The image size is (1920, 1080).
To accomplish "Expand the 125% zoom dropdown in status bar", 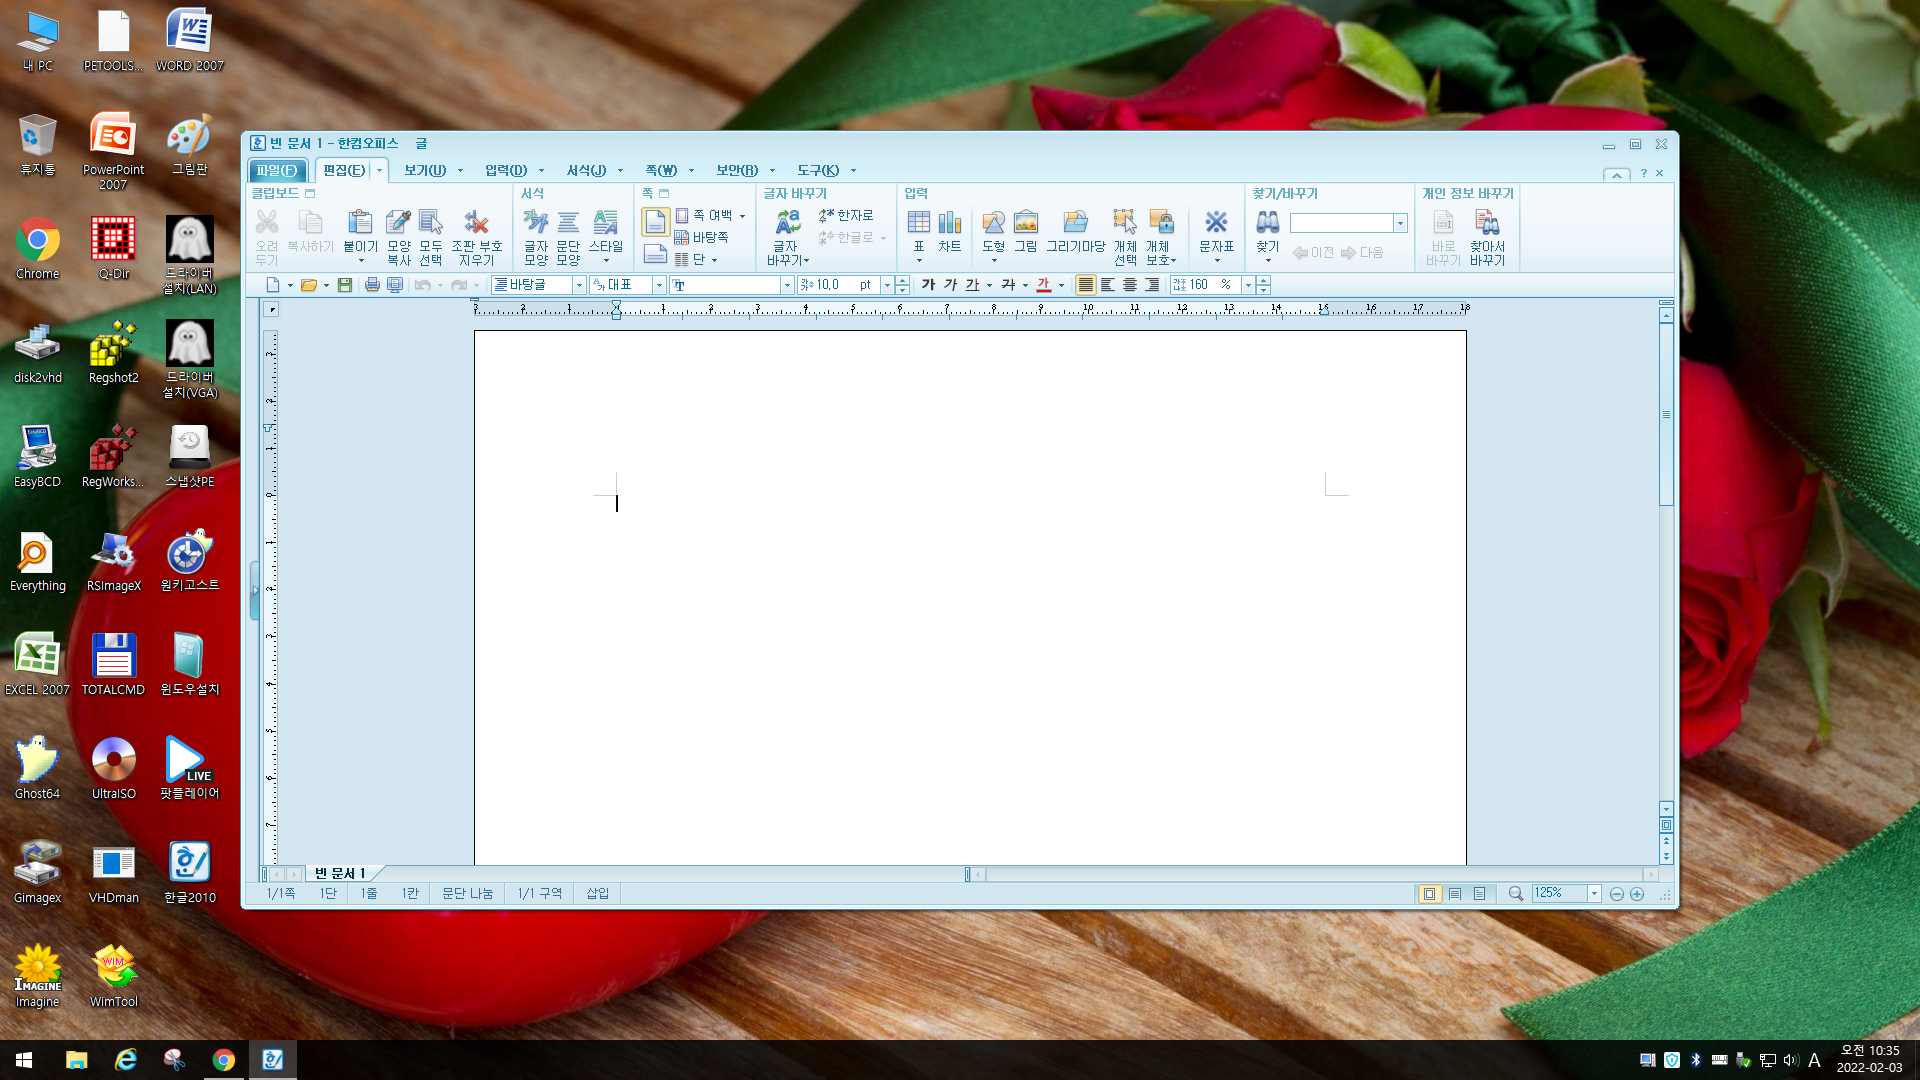I will coord(1594,894).
